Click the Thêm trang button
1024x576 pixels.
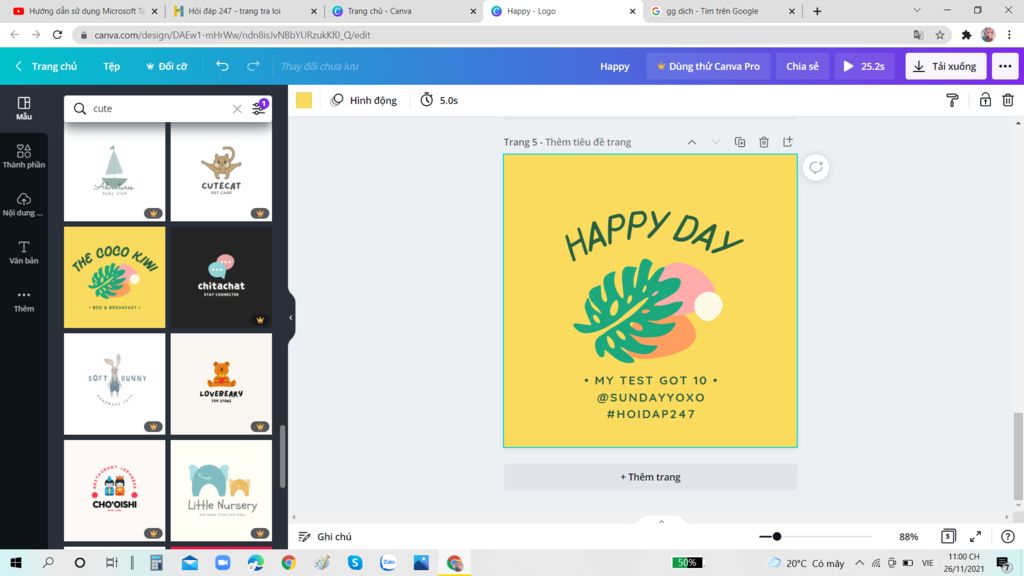tap(650, 477)
